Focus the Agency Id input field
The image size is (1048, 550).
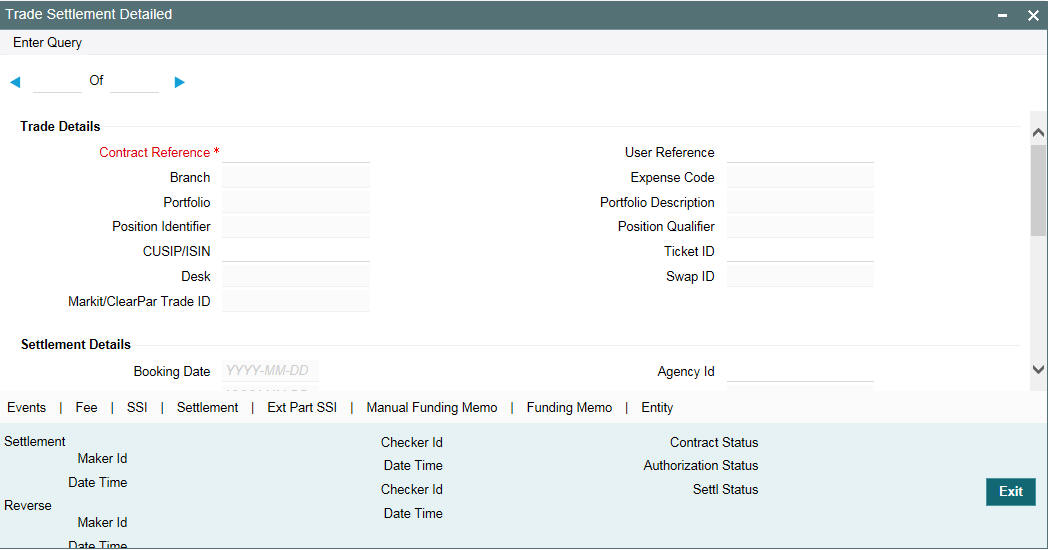click(800, 371)
